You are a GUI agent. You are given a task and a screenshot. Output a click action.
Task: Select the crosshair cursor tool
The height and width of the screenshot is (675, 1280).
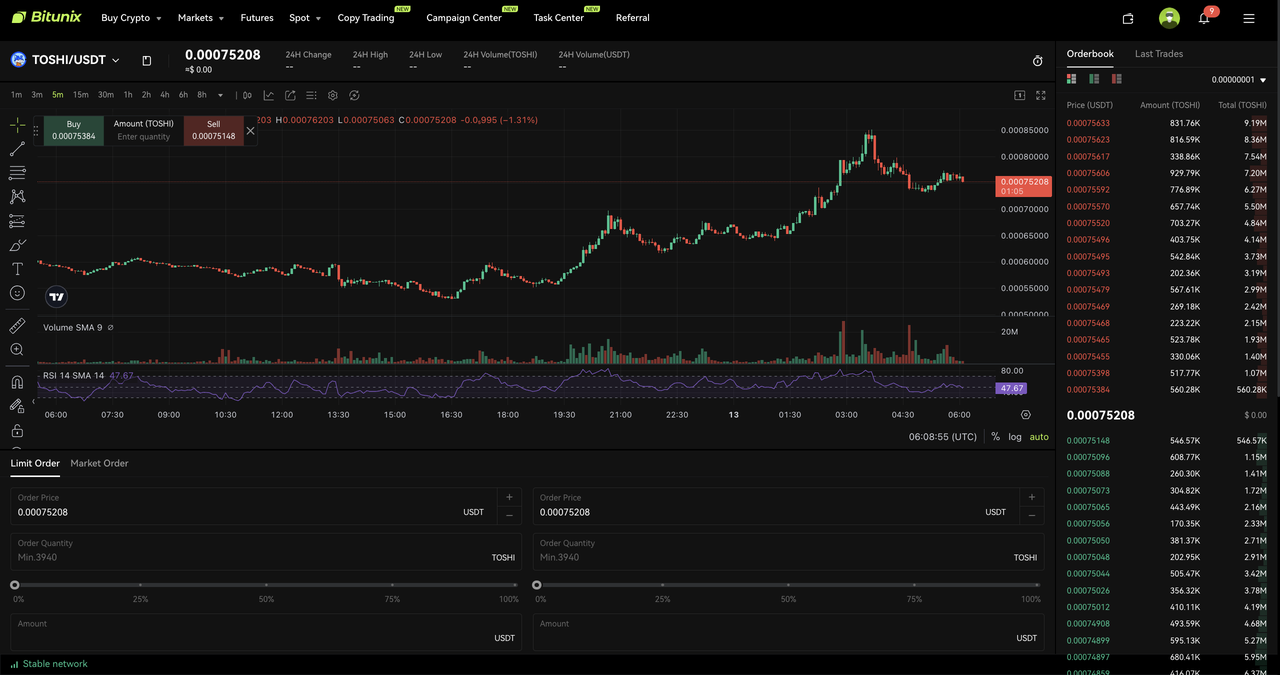16,125
